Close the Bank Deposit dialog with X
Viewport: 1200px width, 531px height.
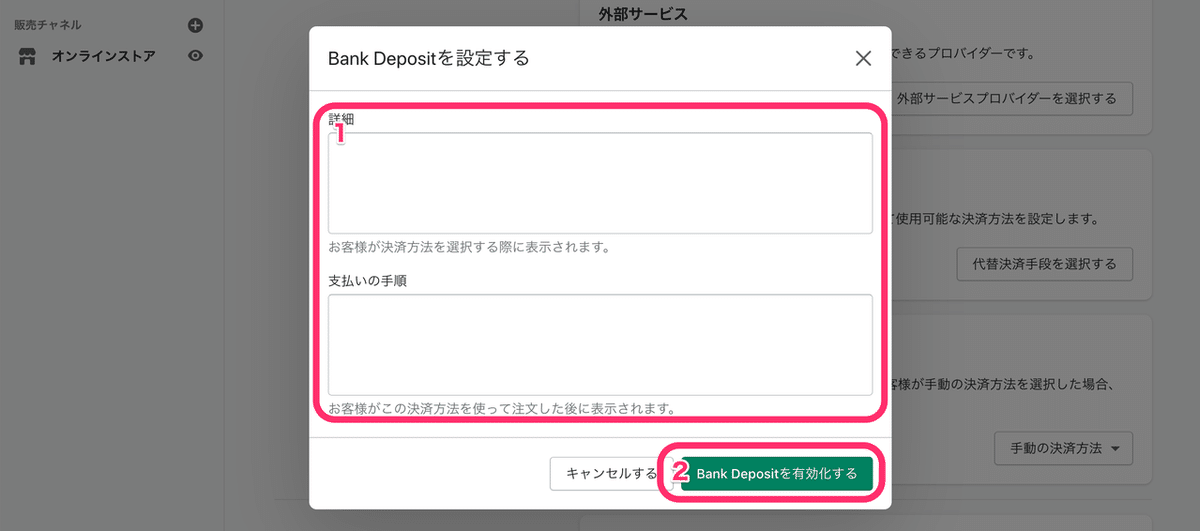click(x=864, y=58)
